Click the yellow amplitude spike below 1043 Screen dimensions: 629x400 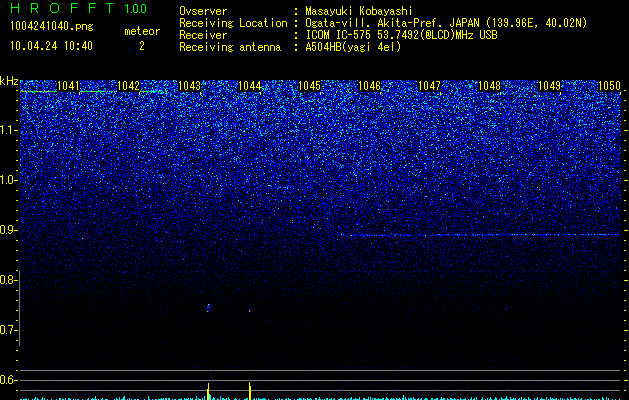[x=208, y=391]
